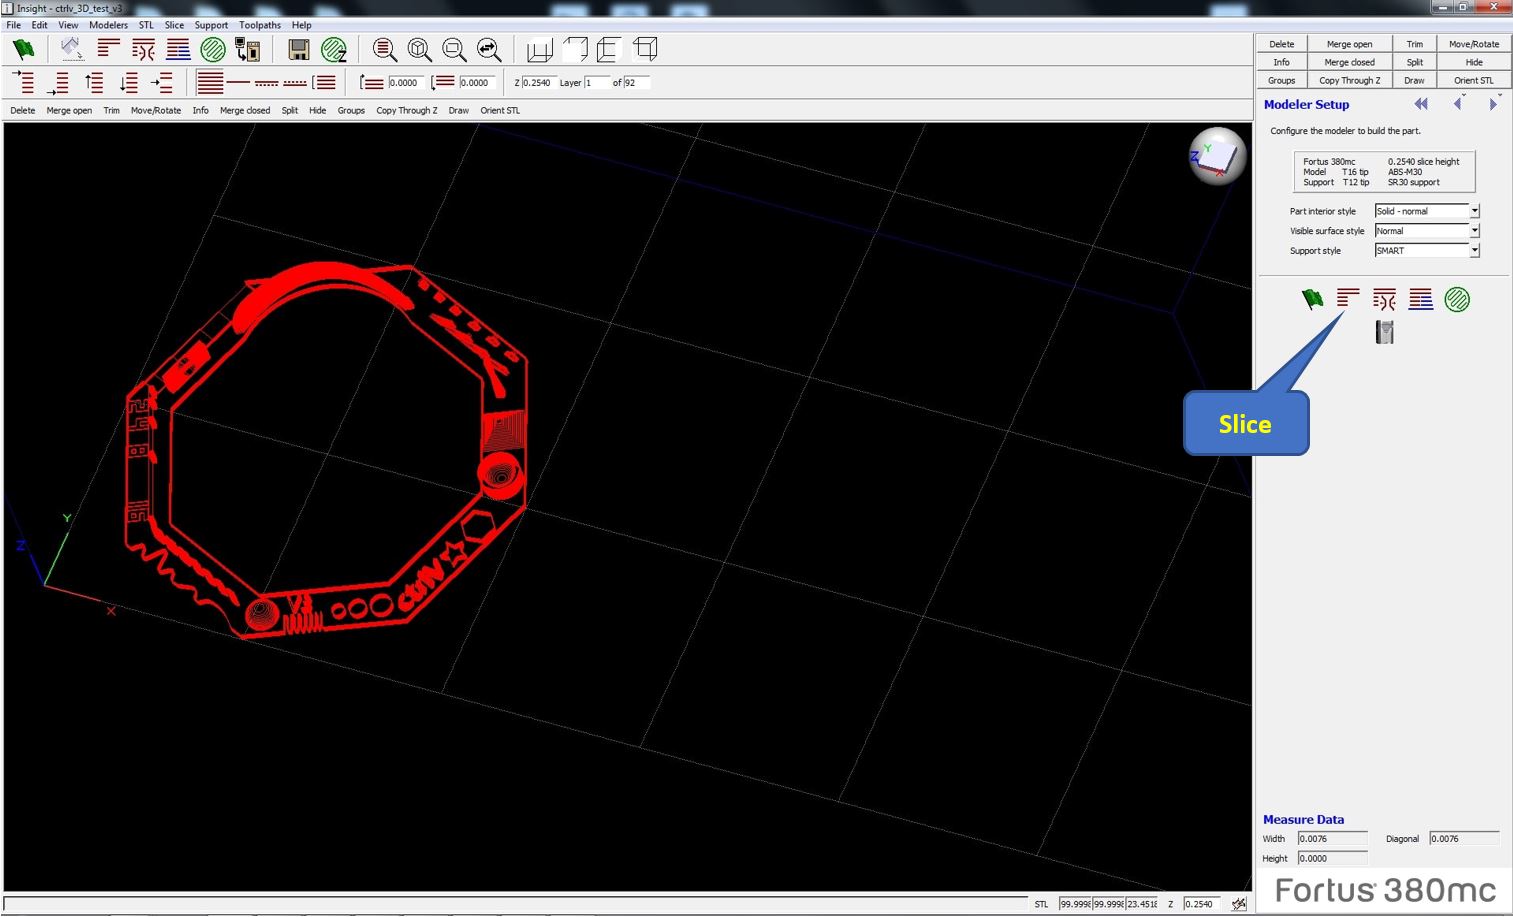Open the Support menu
The image size is (1513, 917).
point(211,25)
